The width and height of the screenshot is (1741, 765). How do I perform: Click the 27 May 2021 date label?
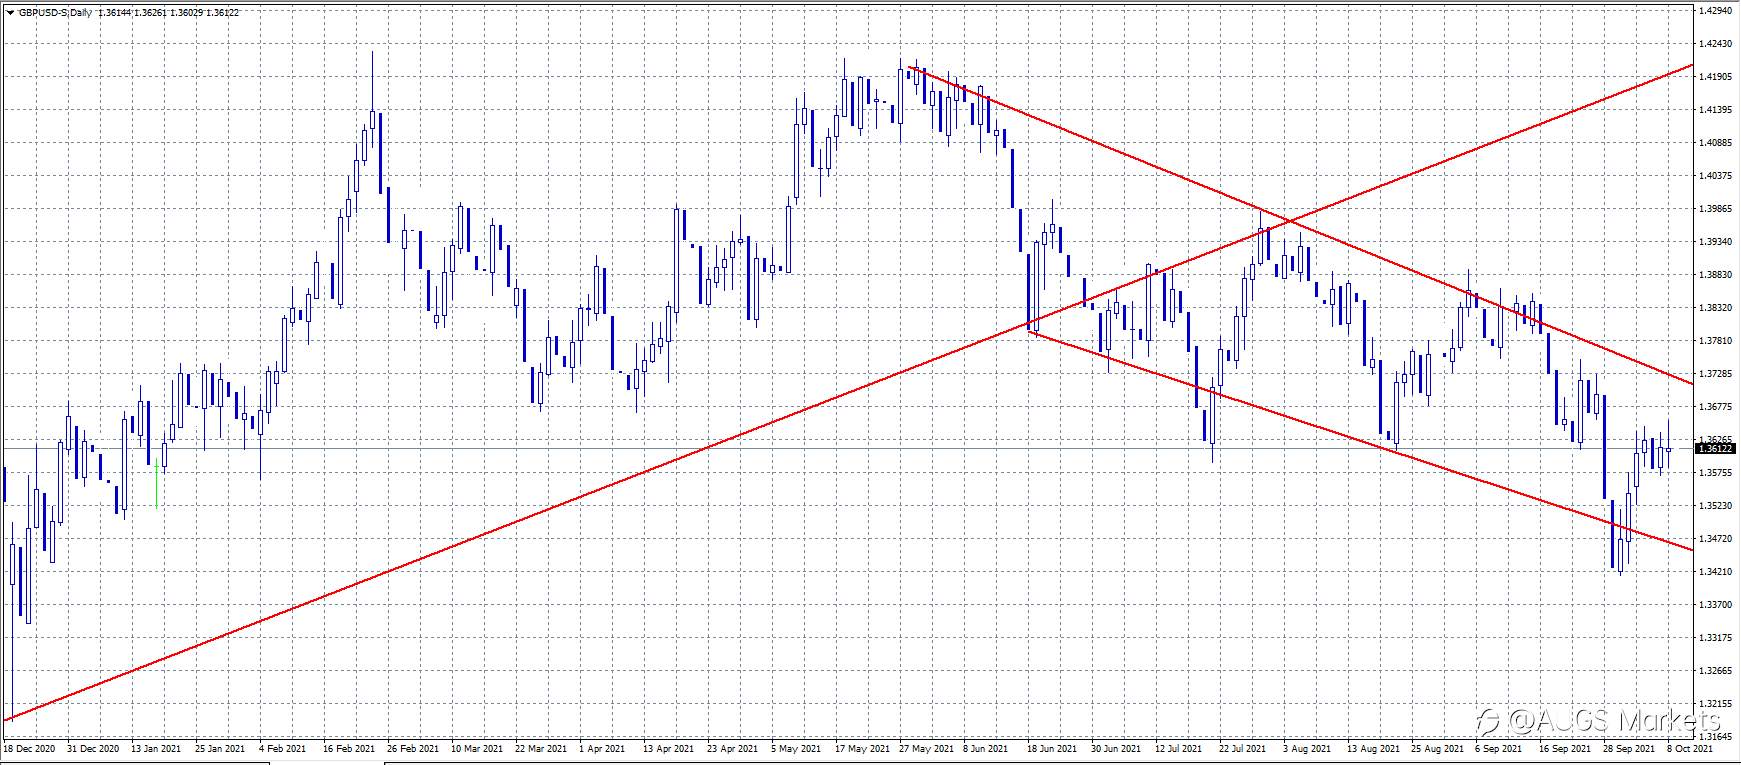pos(925,747)
